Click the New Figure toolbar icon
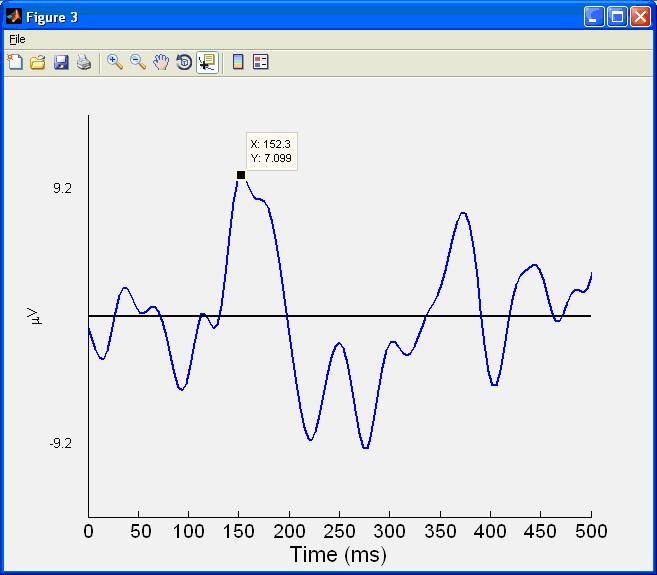 pyautogui.click(x=14, y=62)
